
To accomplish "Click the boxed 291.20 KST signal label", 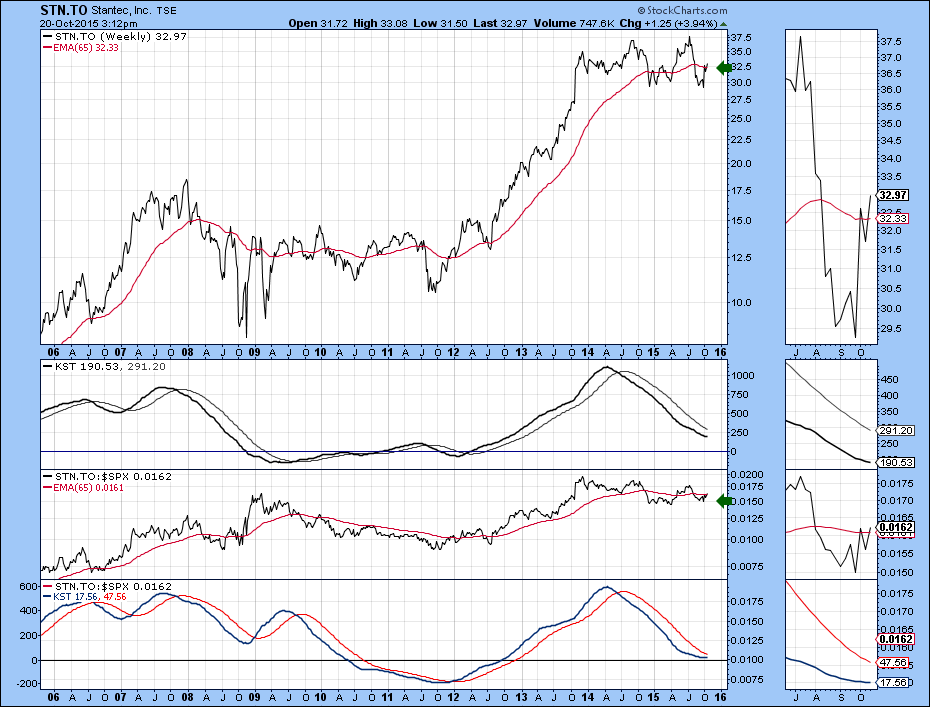I will 896,430.
